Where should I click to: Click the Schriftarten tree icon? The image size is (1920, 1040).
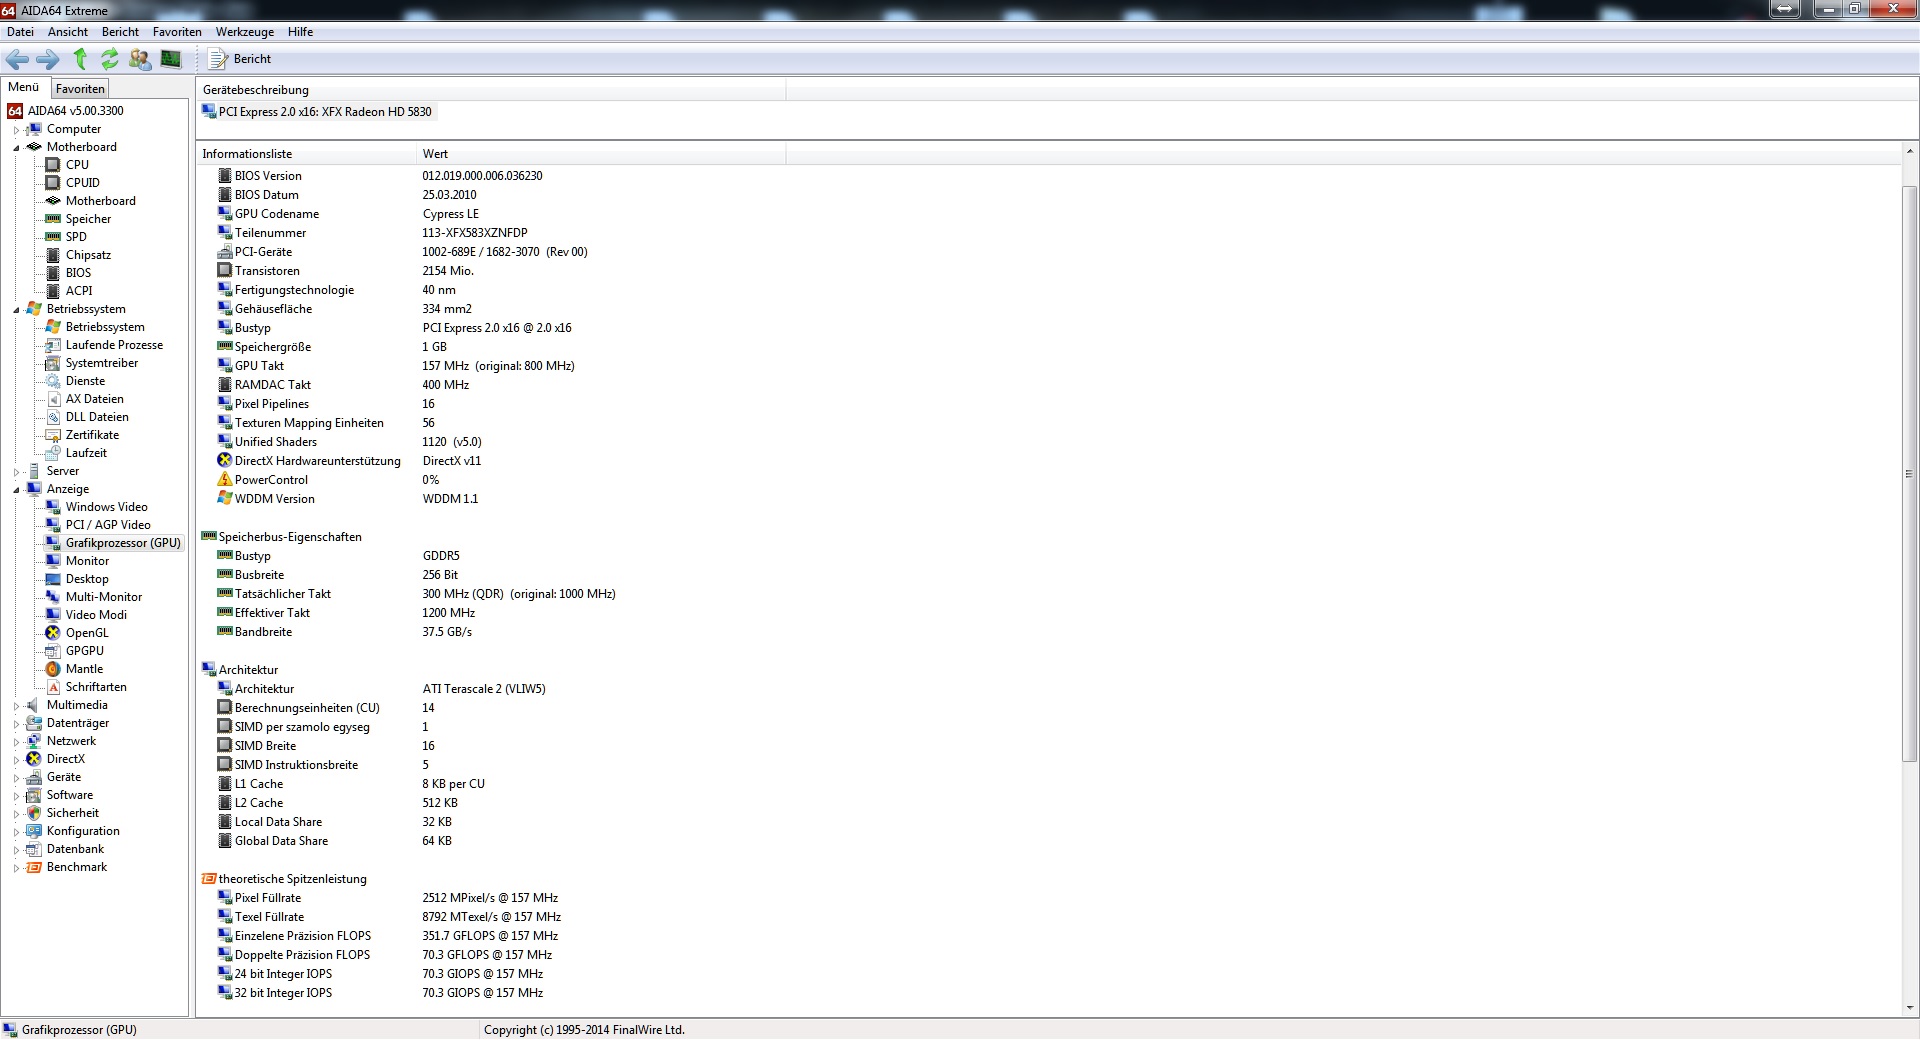53,687
